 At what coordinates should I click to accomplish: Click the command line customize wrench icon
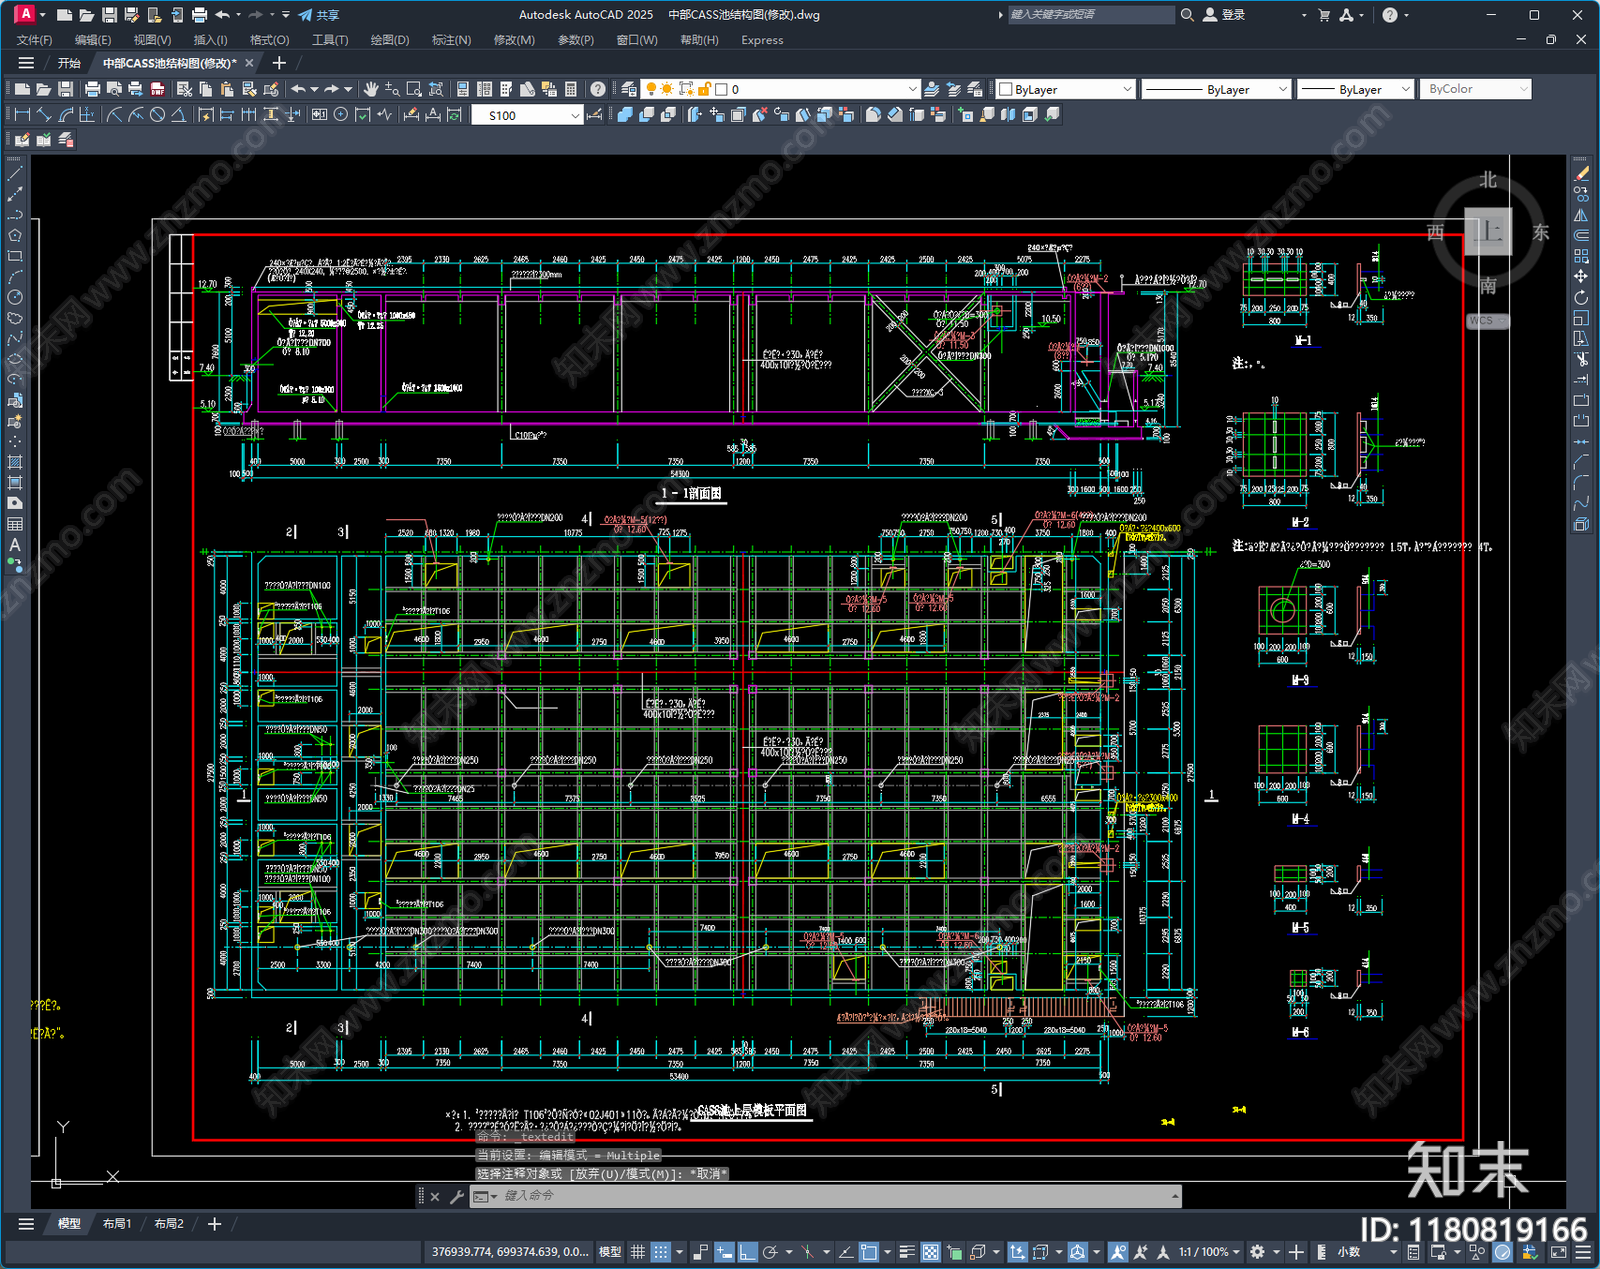coord(457,1196)
